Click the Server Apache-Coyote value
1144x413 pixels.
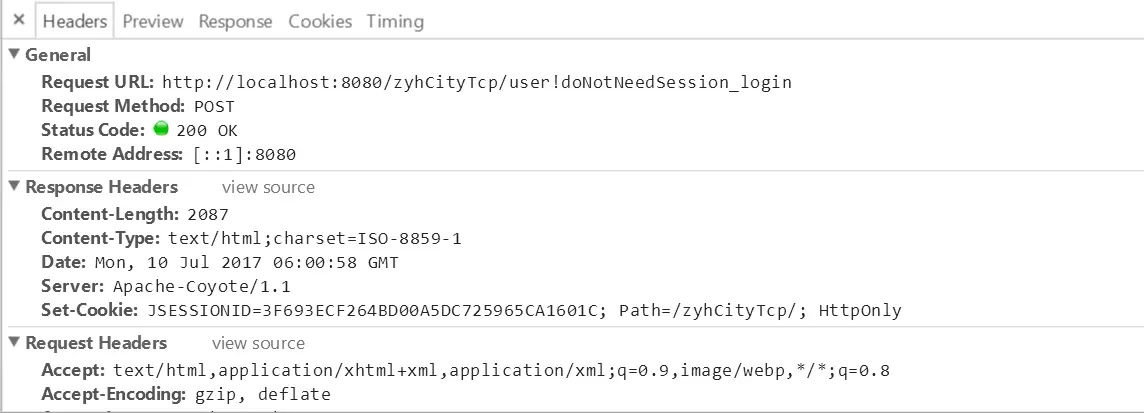(182, 286)
